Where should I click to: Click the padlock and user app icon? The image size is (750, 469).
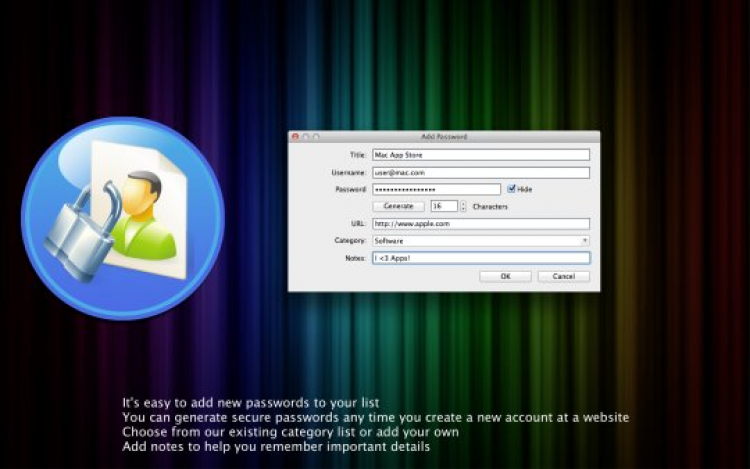123,218
